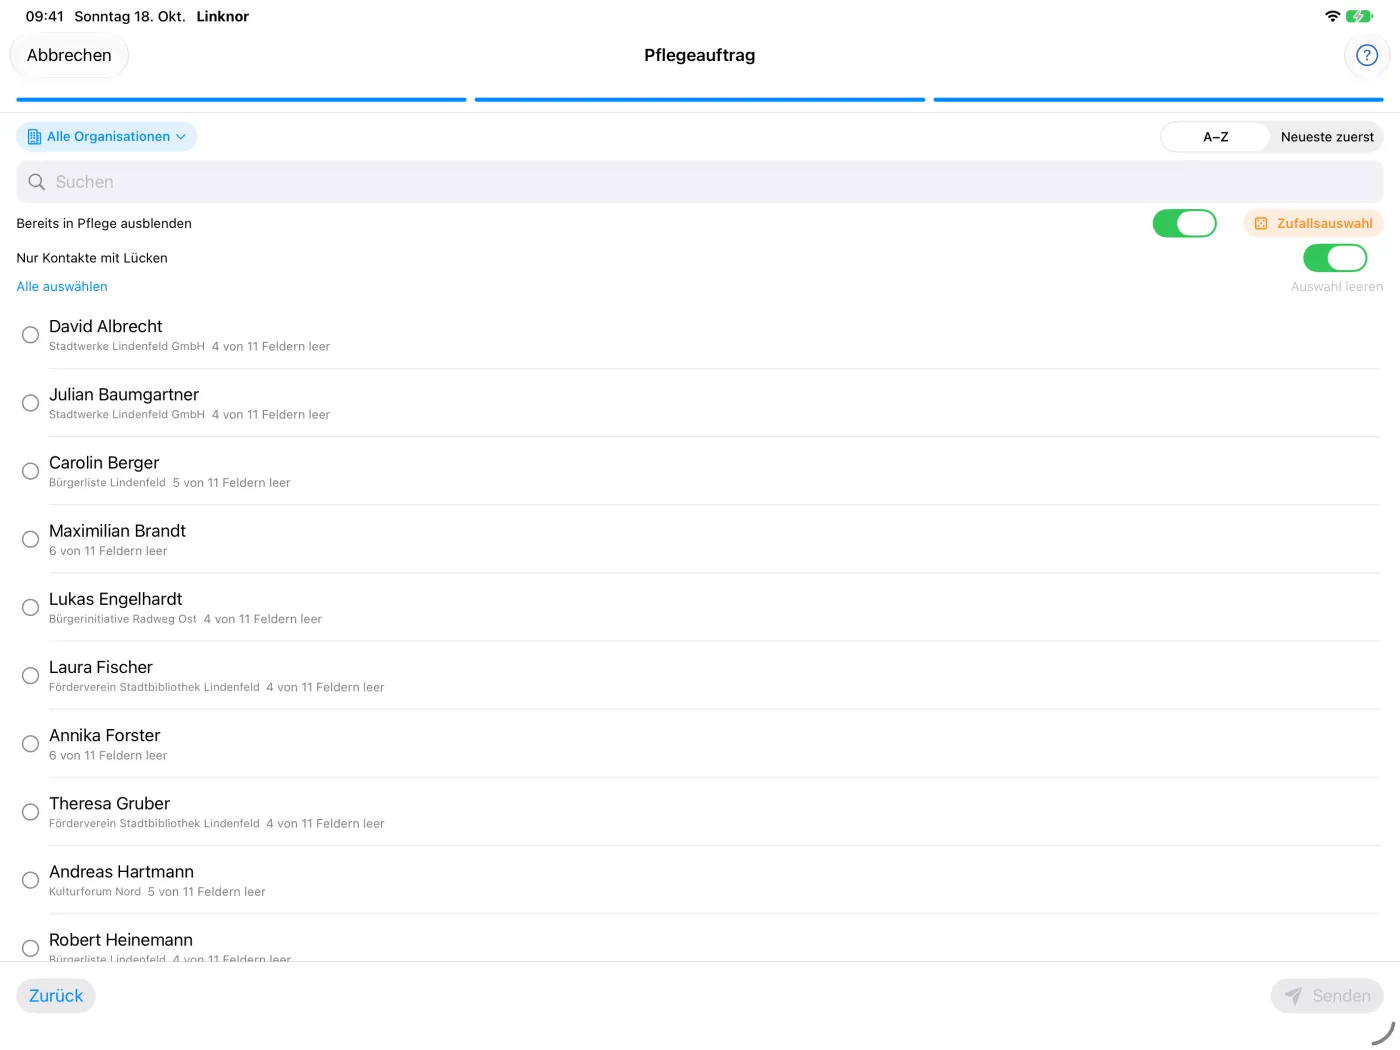This screenshot has height=1050, width=1400.
Task: Click the third progress step bar
Action: (x=1158, y=100)
